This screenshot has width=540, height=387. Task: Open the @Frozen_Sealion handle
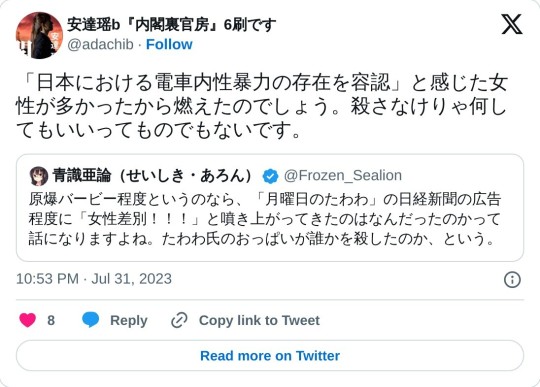pos(343,176)
